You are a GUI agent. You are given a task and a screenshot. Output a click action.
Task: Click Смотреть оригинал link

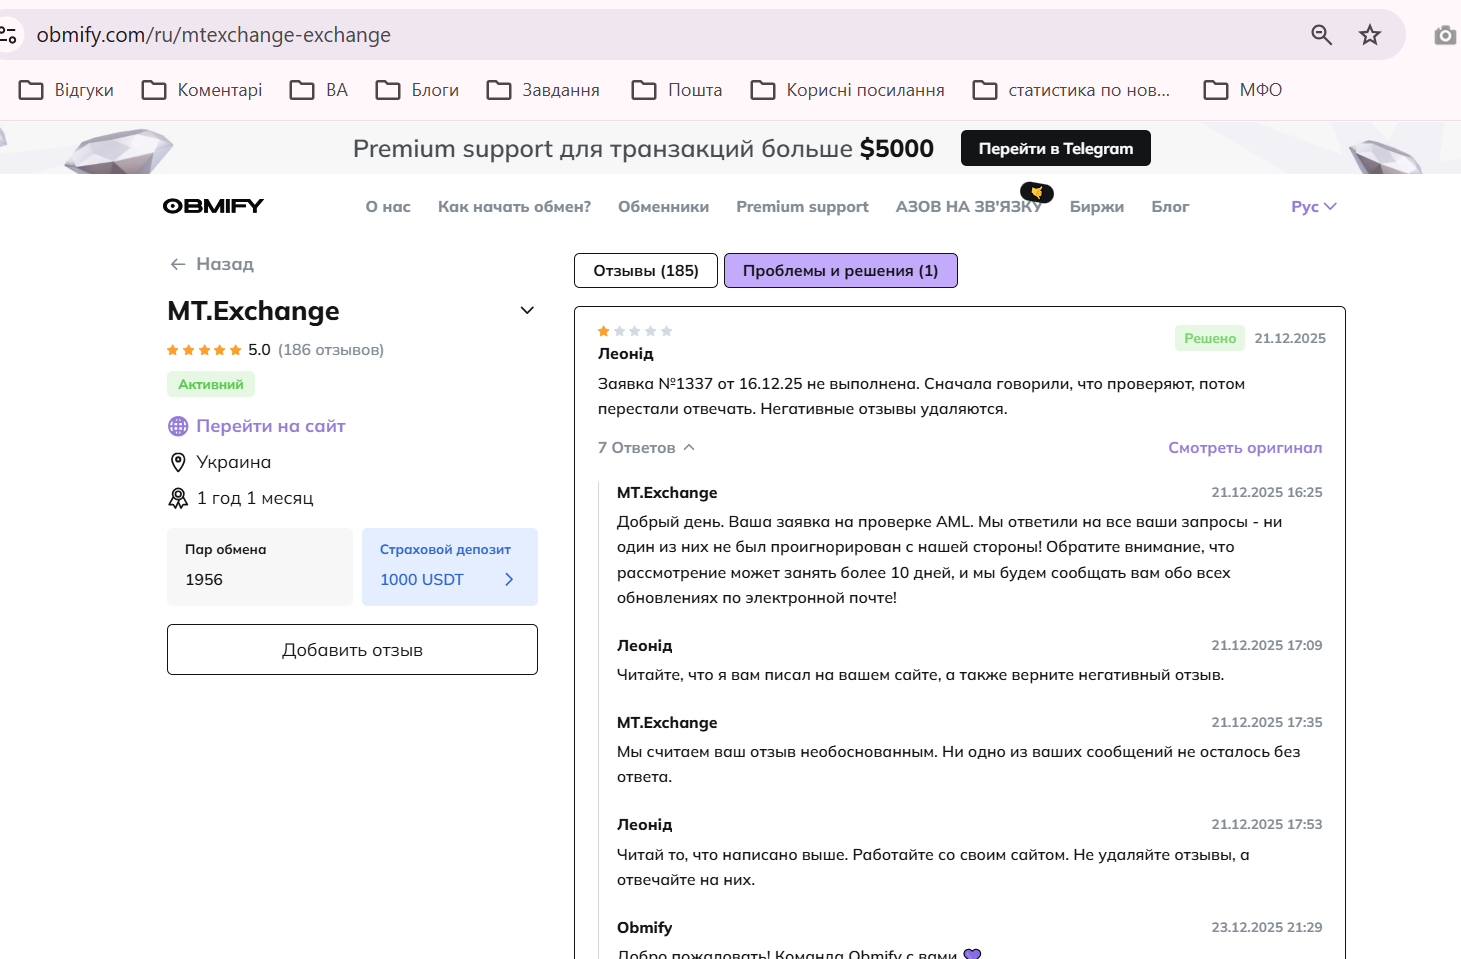(1245, 448)
